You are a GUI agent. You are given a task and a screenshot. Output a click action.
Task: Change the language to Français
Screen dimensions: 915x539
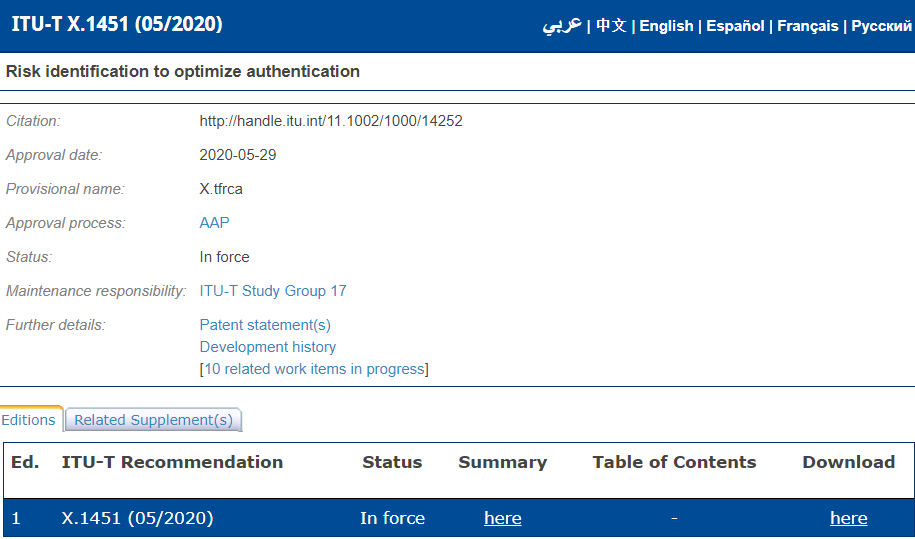[807, 26]
